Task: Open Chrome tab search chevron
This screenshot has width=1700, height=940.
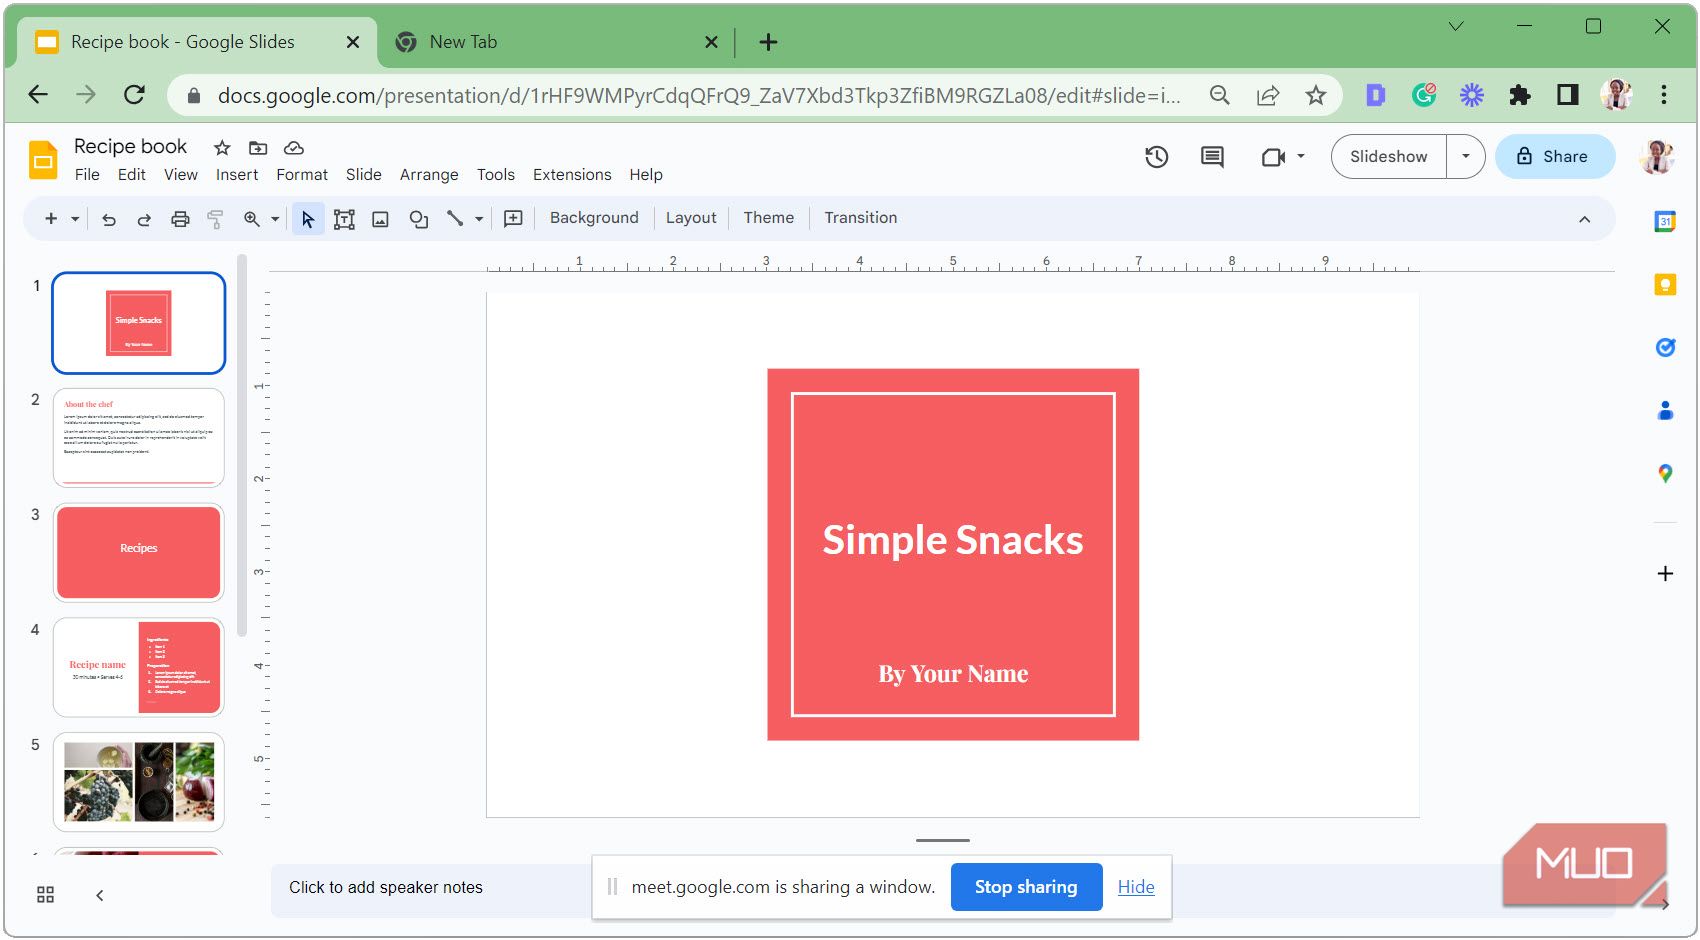Action: (x=1456, y=27)
